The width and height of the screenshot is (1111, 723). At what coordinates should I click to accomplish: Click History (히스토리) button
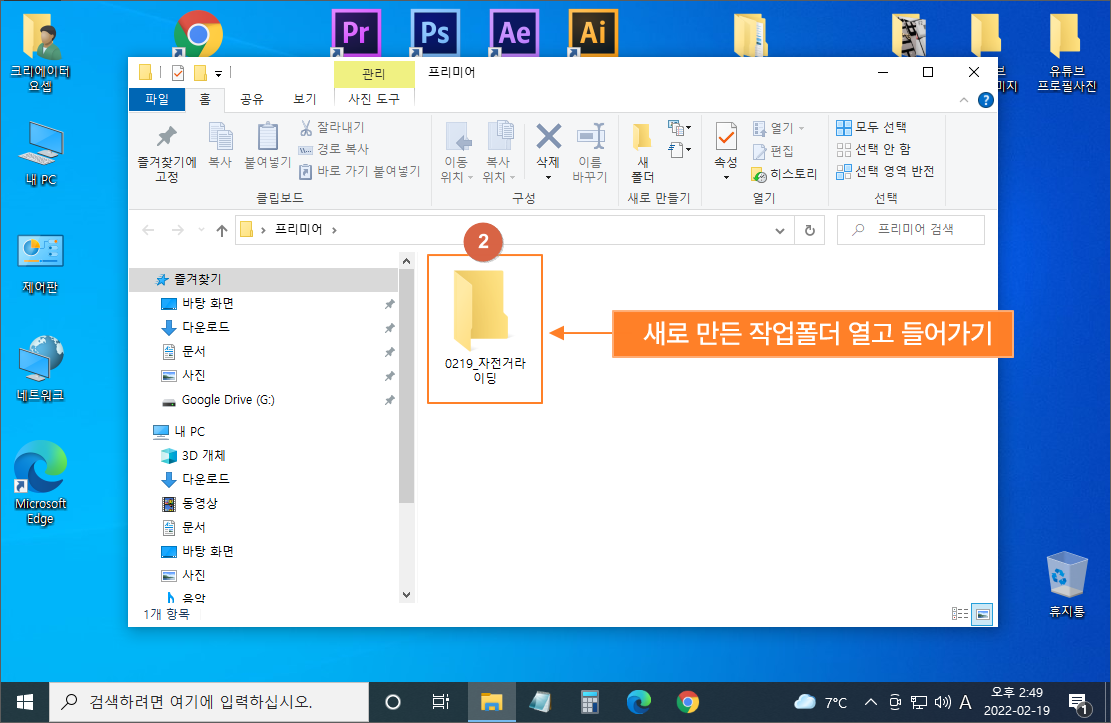coord(784,174)
